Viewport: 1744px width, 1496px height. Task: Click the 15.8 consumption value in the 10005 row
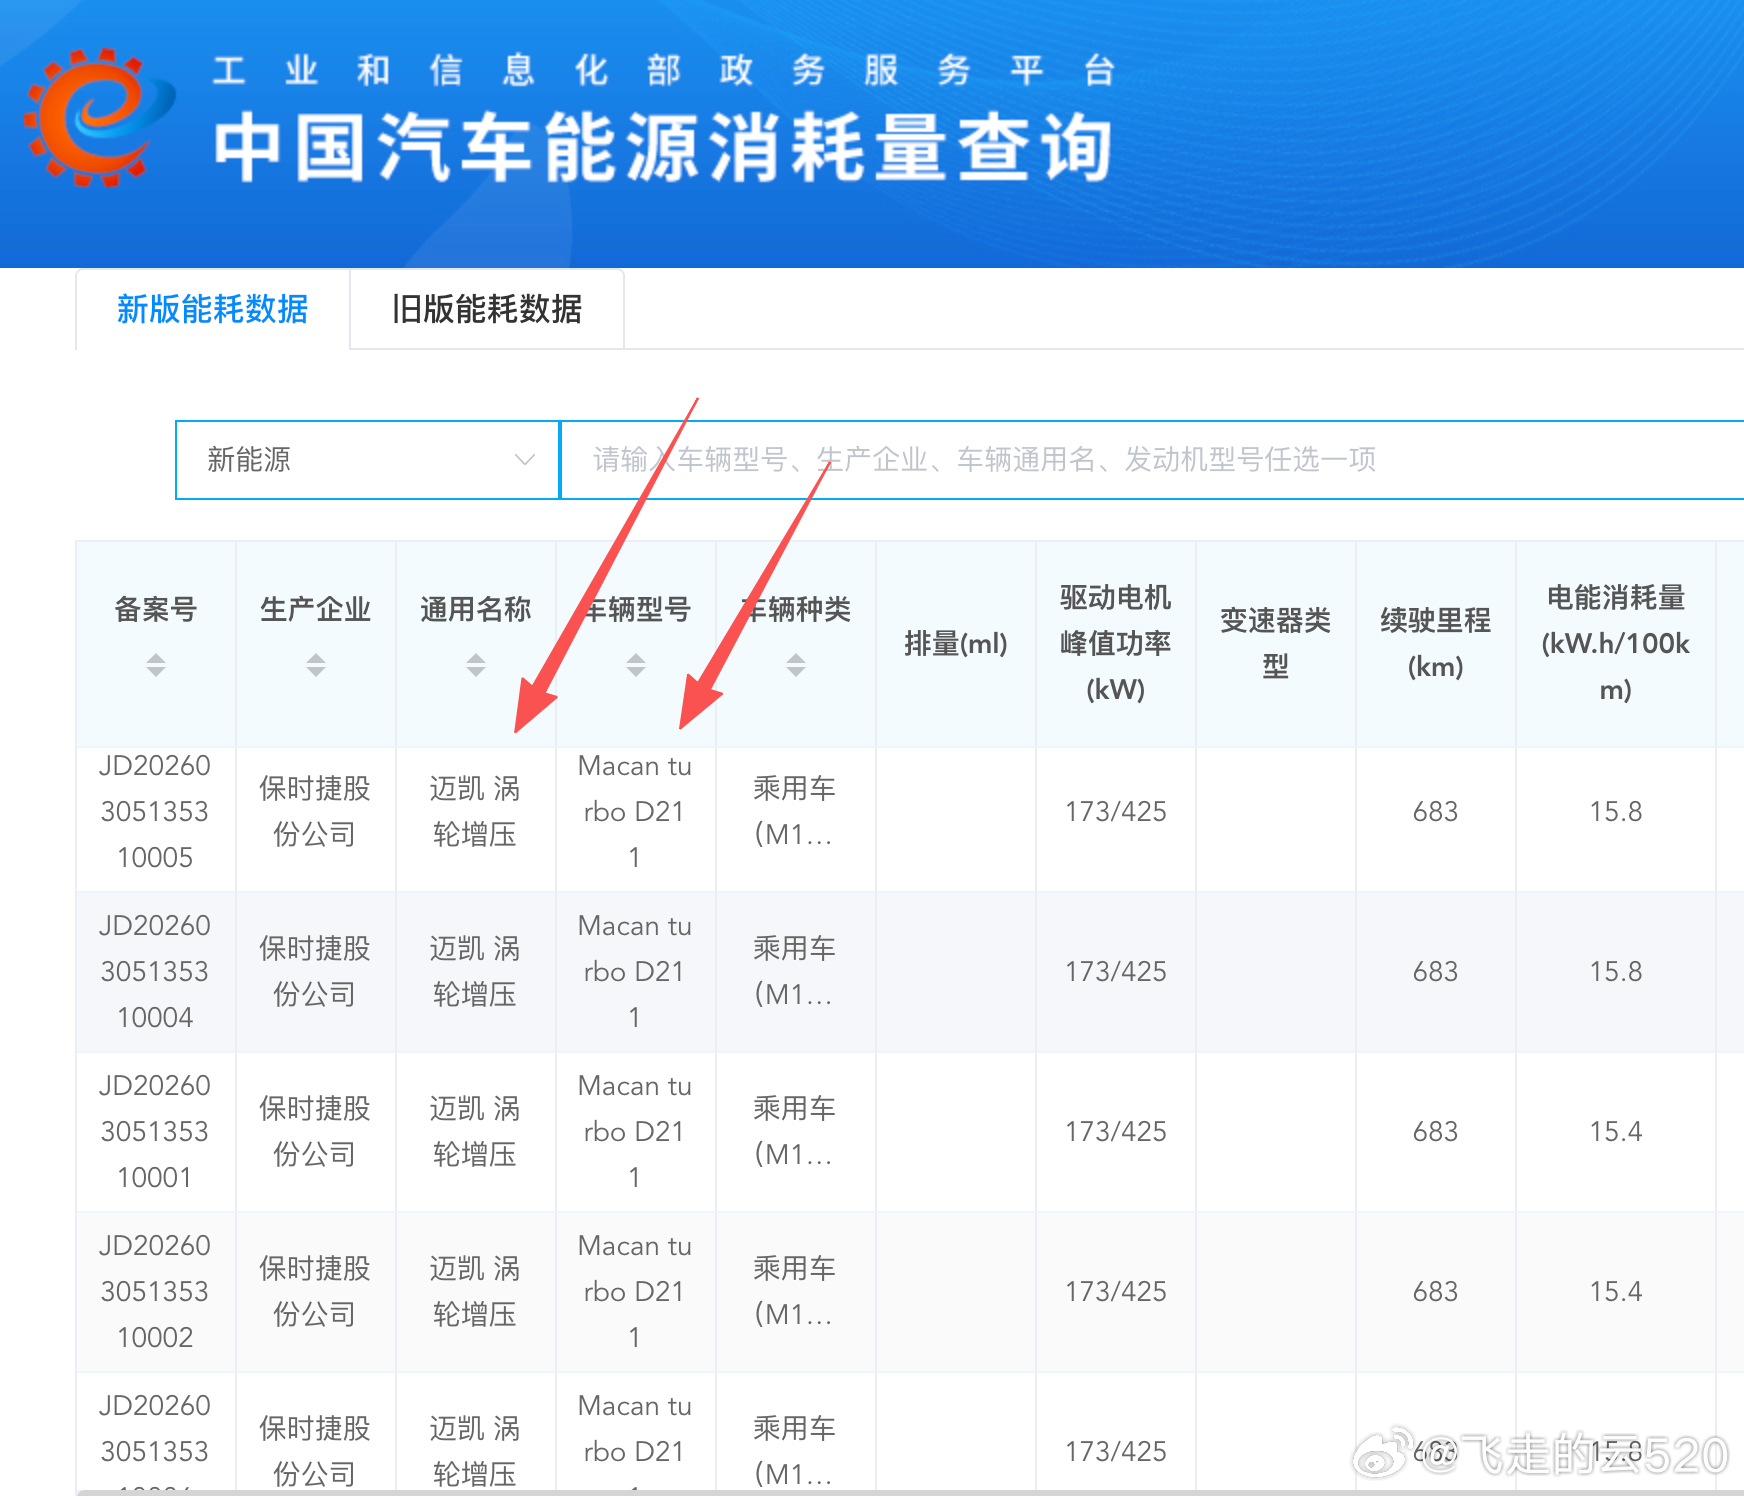(1615, 811)
